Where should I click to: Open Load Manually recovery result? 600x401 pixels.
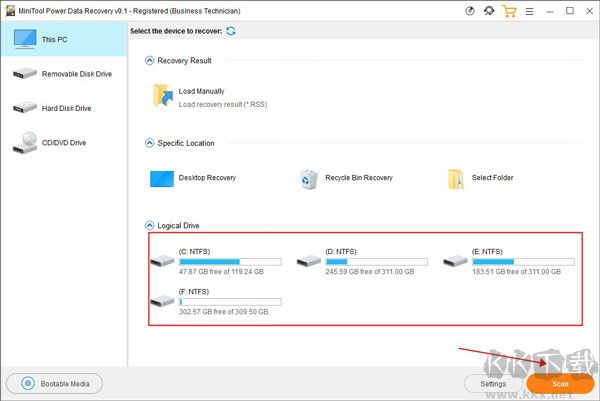[201, 91]
